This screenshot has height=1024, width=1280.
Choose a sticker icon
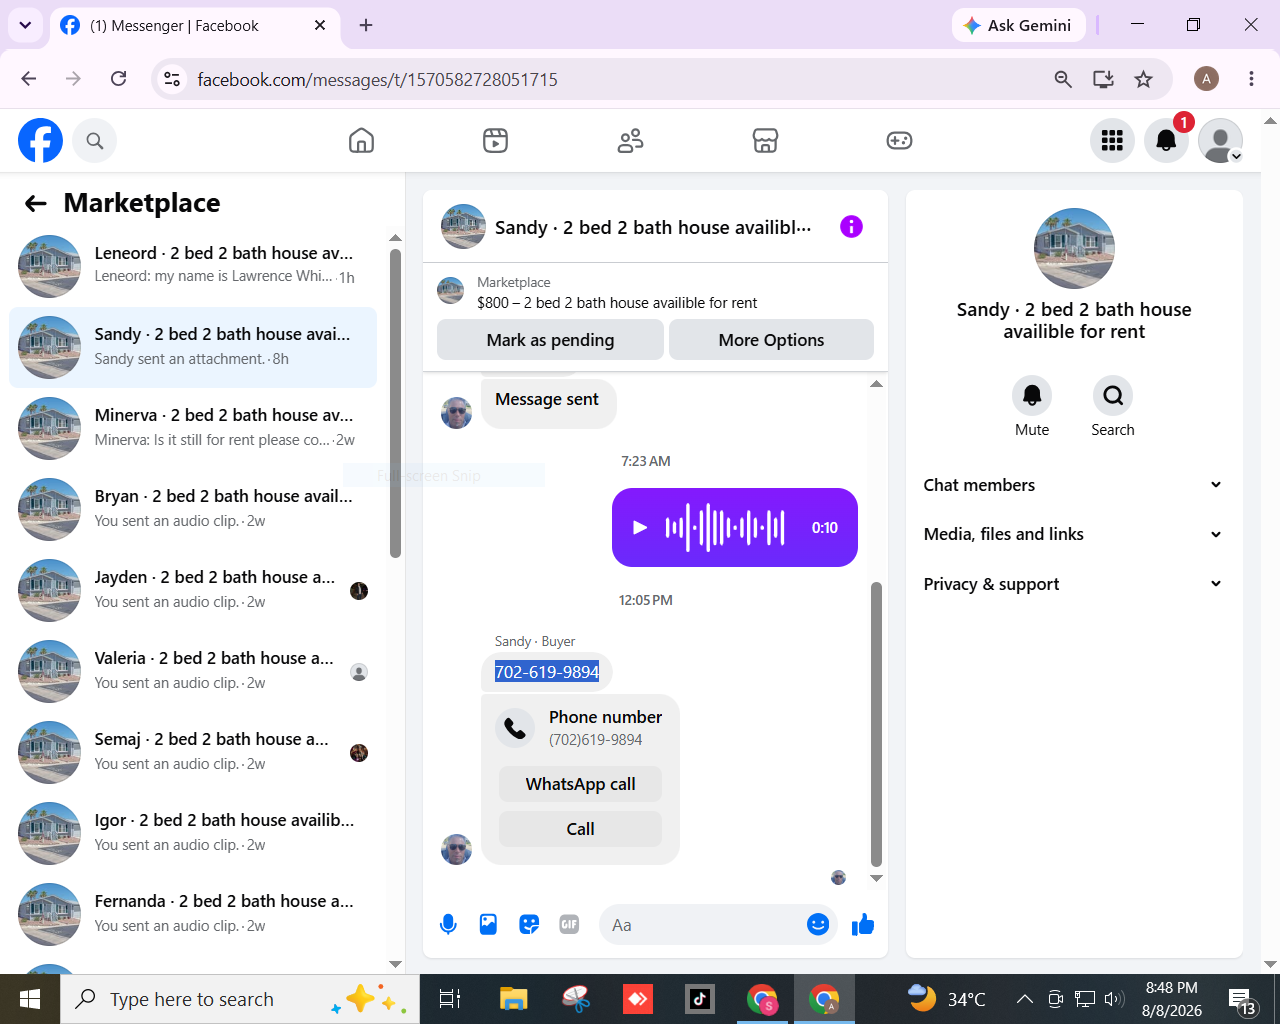pyautogui.click(x=529, y=925)
